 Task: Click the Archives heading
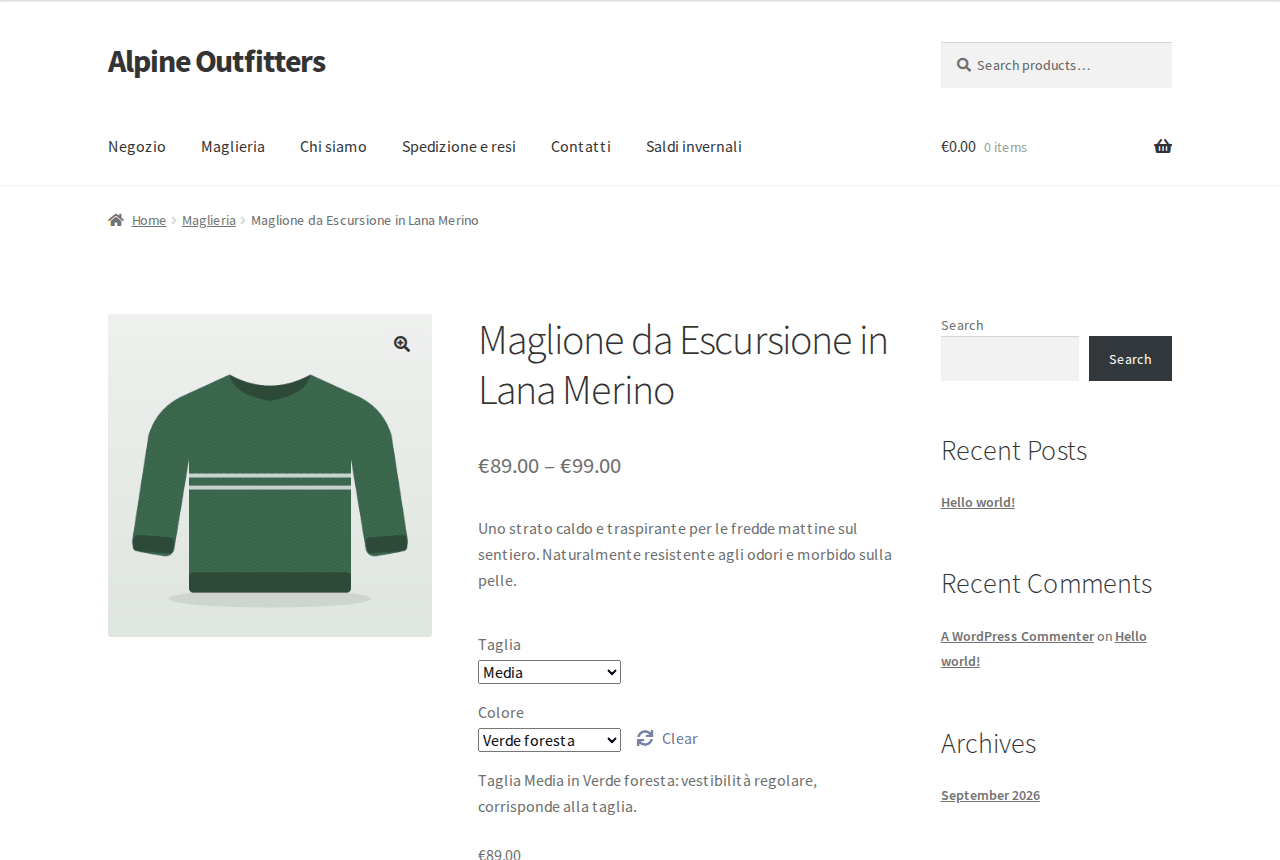pyautogui.click(x=988, y=743)
